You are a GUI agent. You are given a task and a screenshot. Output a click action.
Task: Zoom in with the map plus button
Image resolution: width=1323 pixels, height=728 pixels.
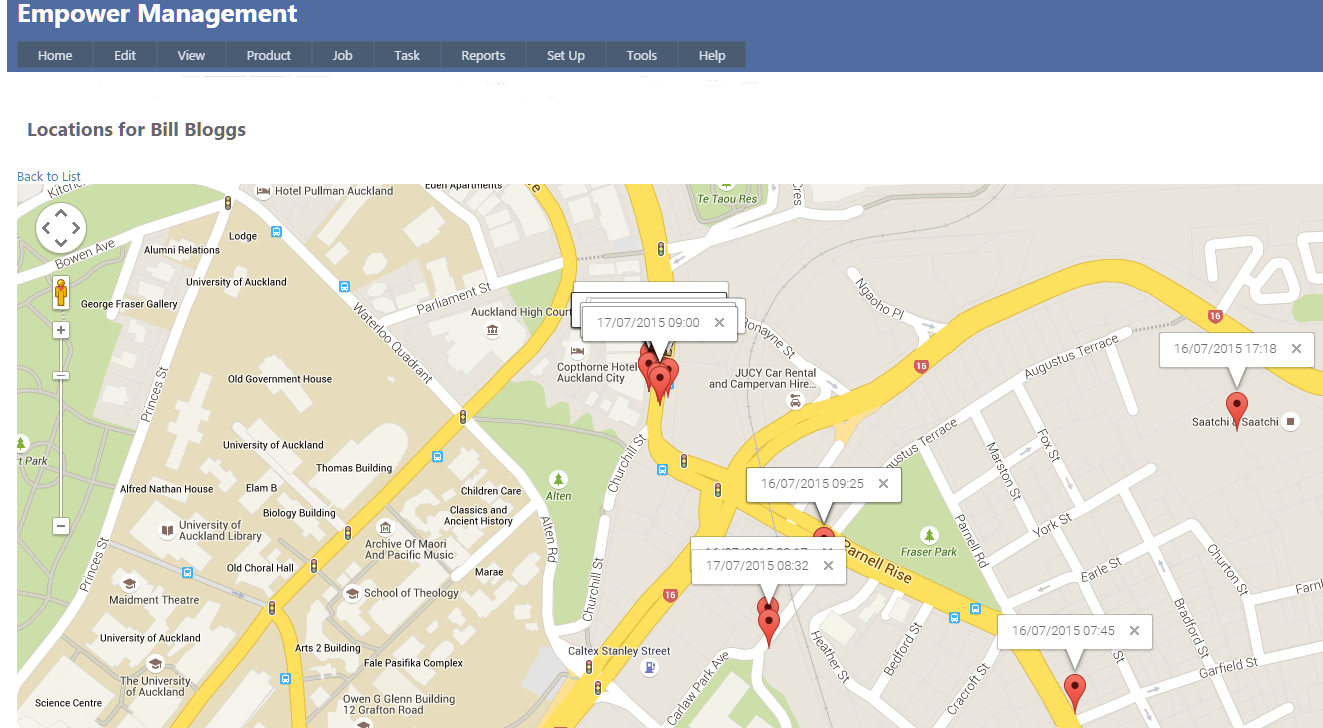[x=61, y=330]
